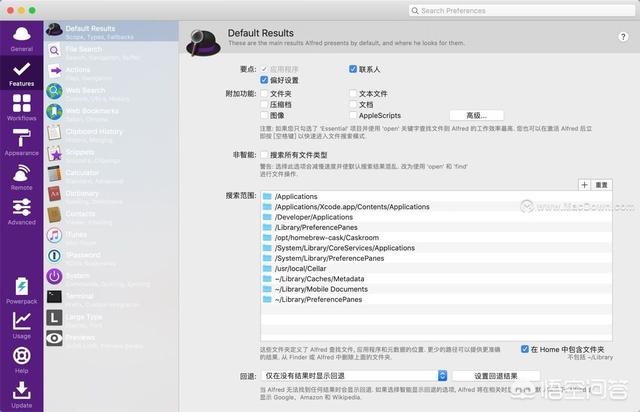Toggle 在 Home 中包含文件夹 checkbox

(525, 349)
